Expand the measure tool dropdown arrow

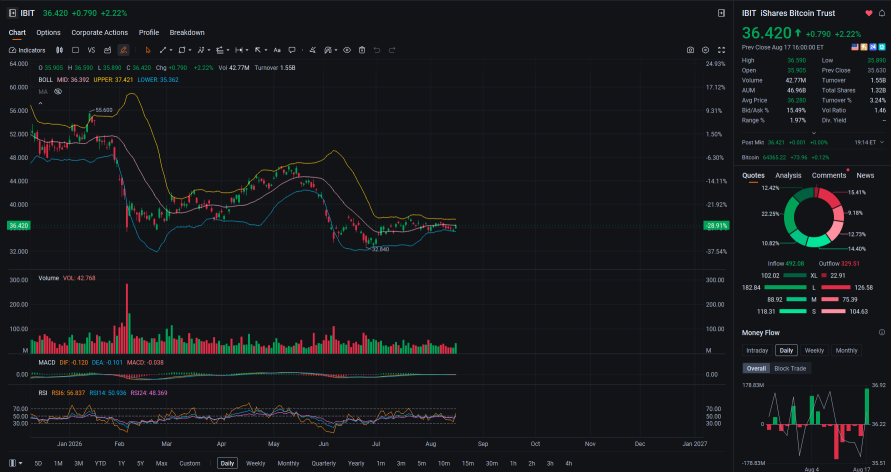(247, 50)
